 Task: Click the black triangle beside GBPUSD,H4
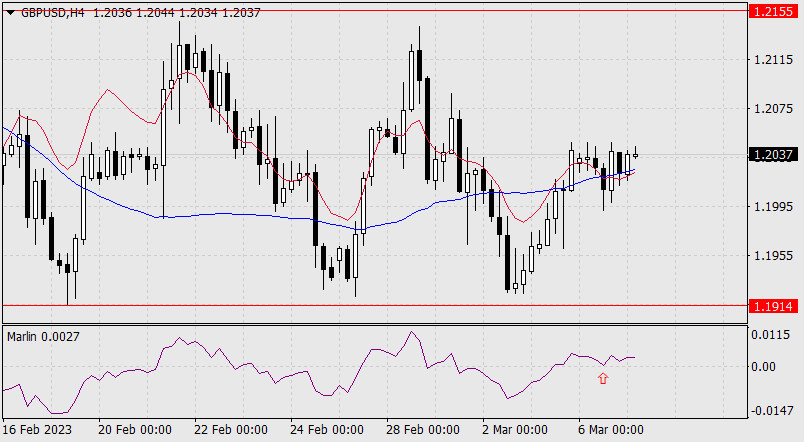[10, 12]
